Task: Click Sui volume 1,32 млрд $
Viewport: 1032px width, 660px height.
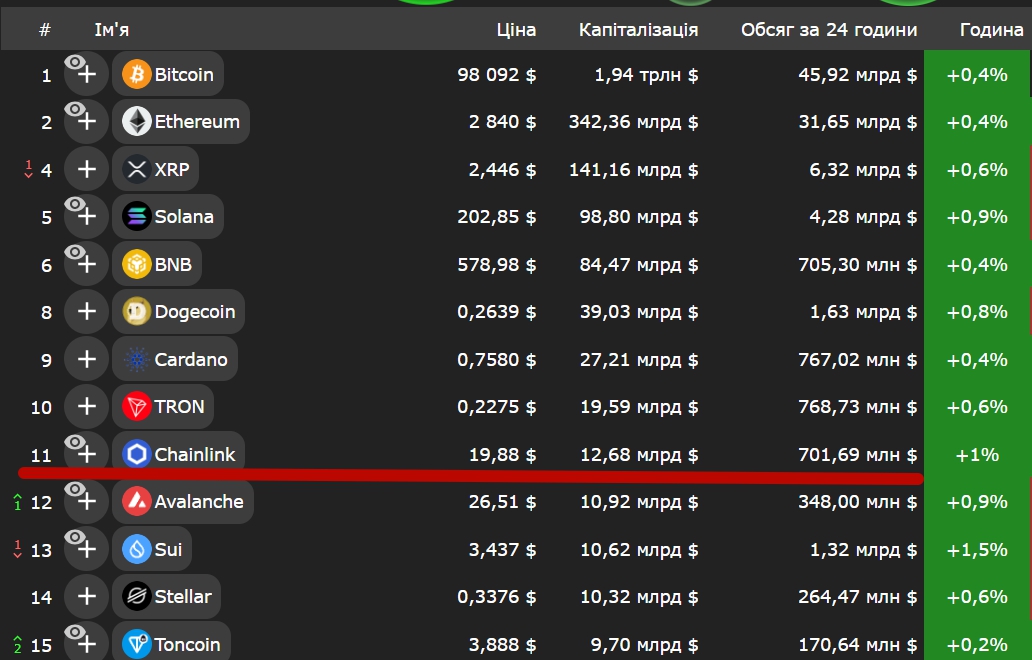Action: 864,549
